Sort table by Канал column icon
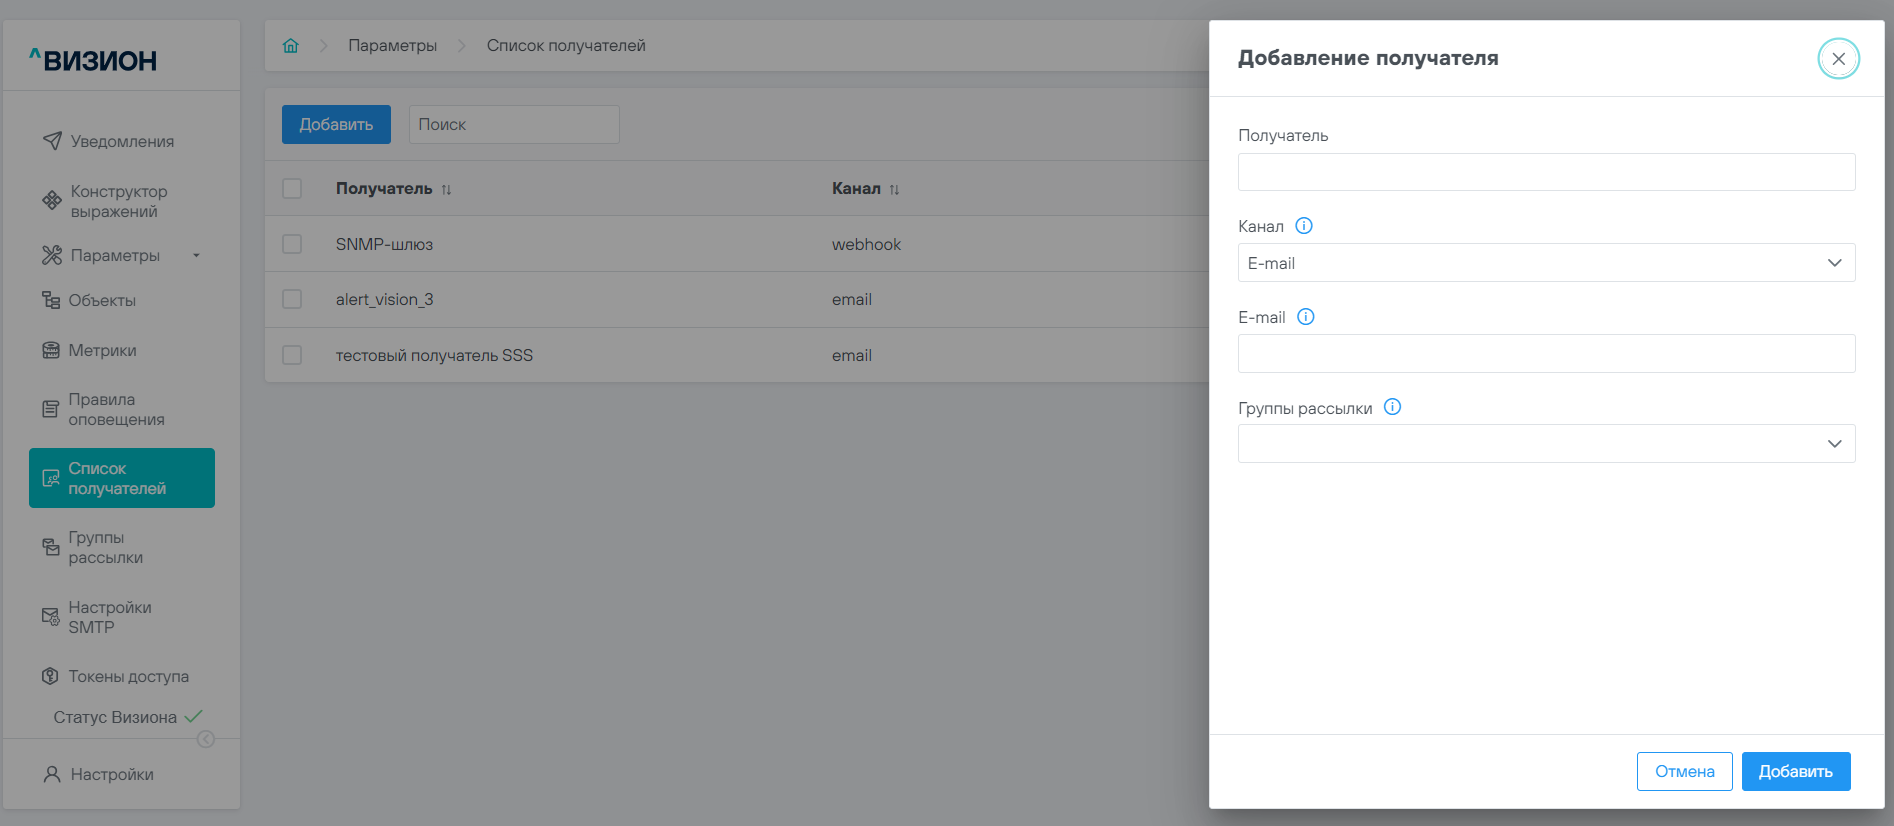Image resolution: width=1894 pixels, height=826 pixels. click(x=894, y=190)
